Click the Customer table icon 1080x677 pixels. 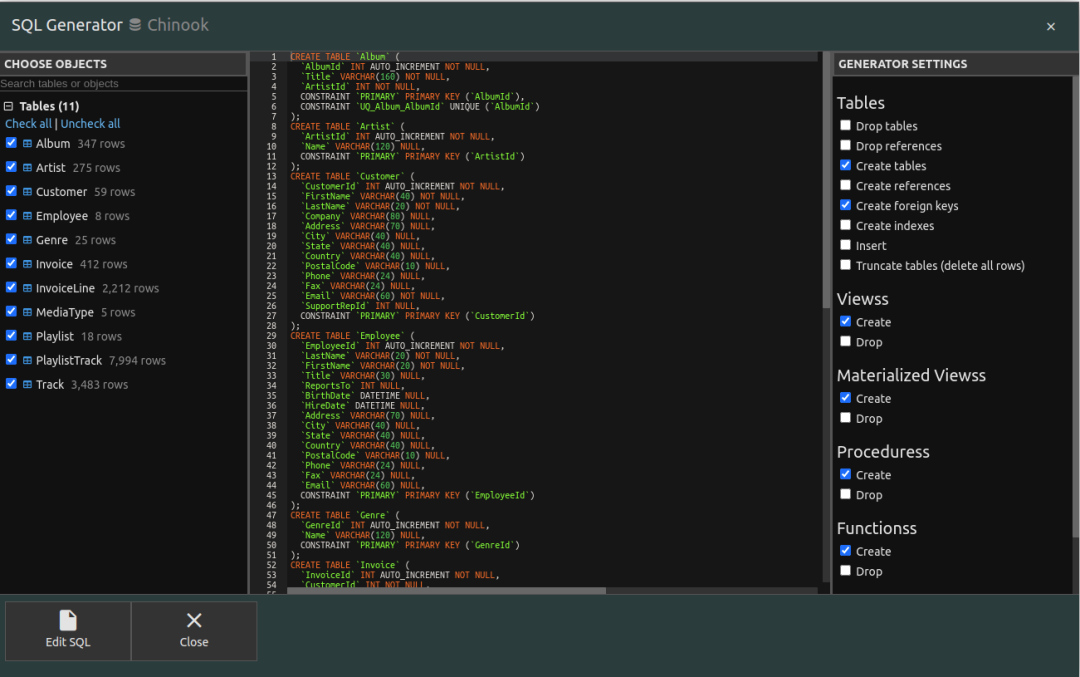27,192
